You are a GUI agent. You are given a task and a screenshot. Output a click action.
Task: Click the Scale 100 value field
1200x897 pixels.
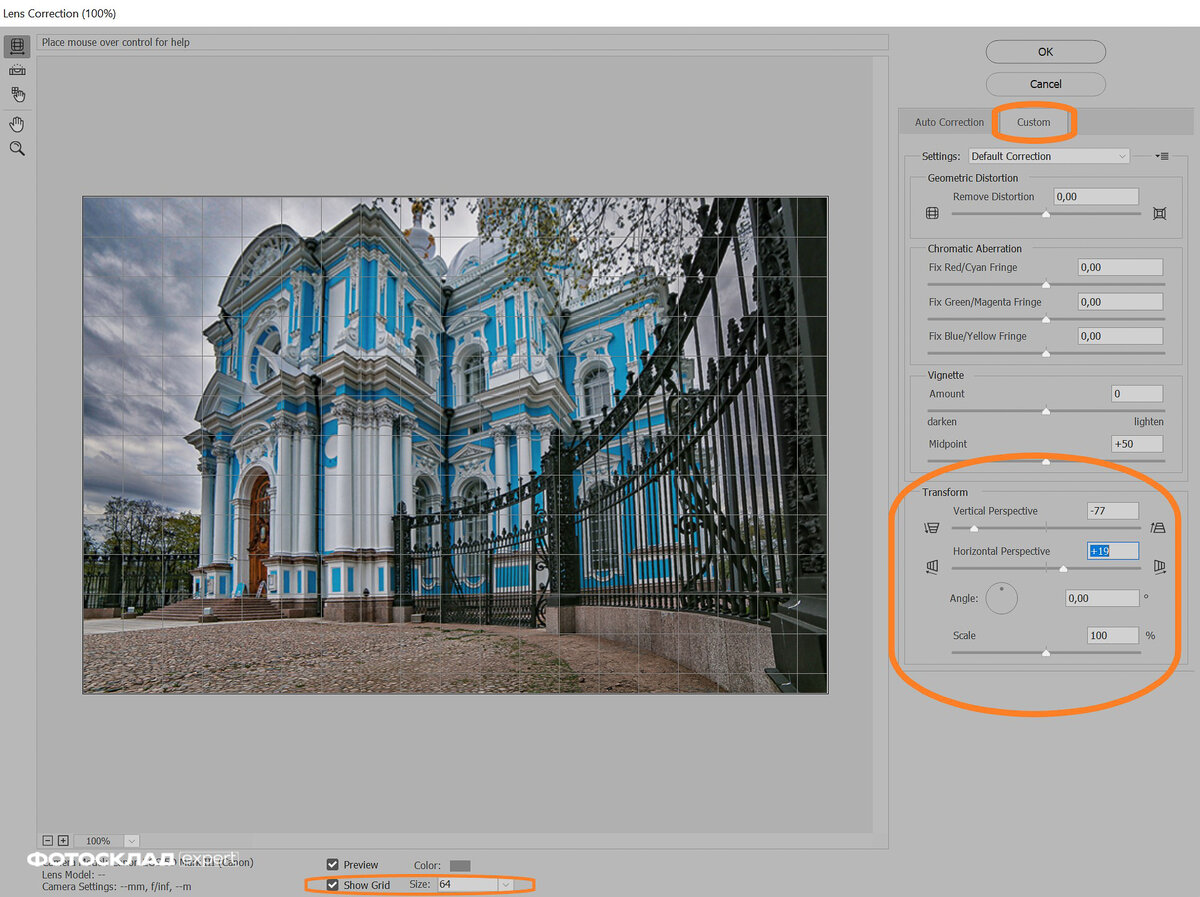point(1113,635)
